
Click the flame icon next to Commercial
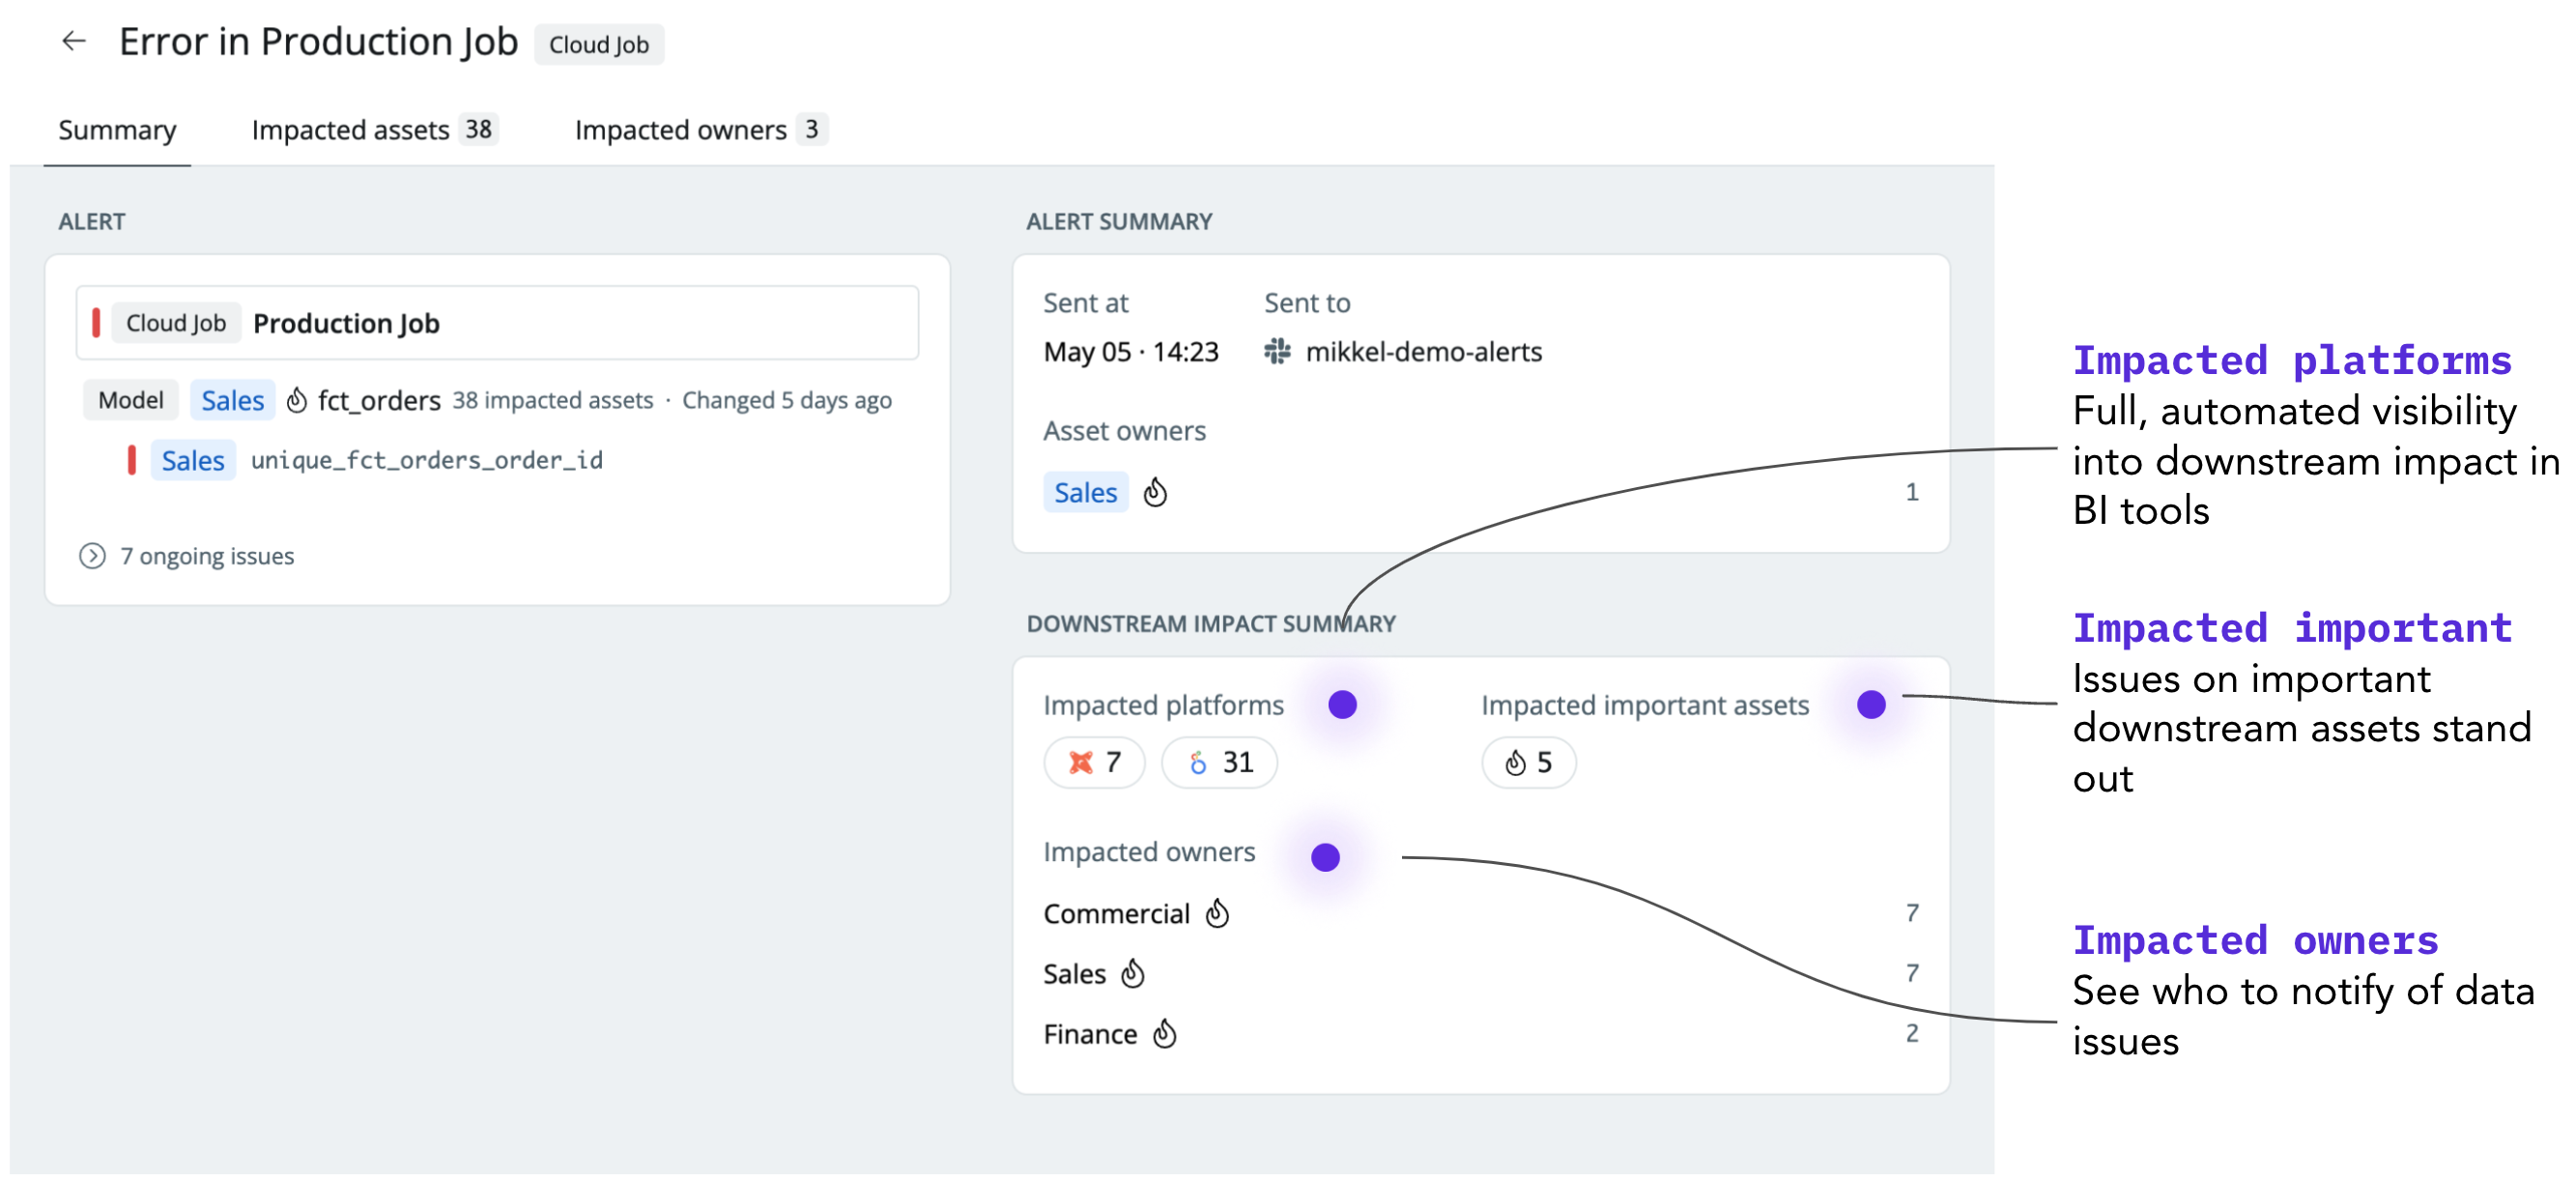[x=1217, y=912]
